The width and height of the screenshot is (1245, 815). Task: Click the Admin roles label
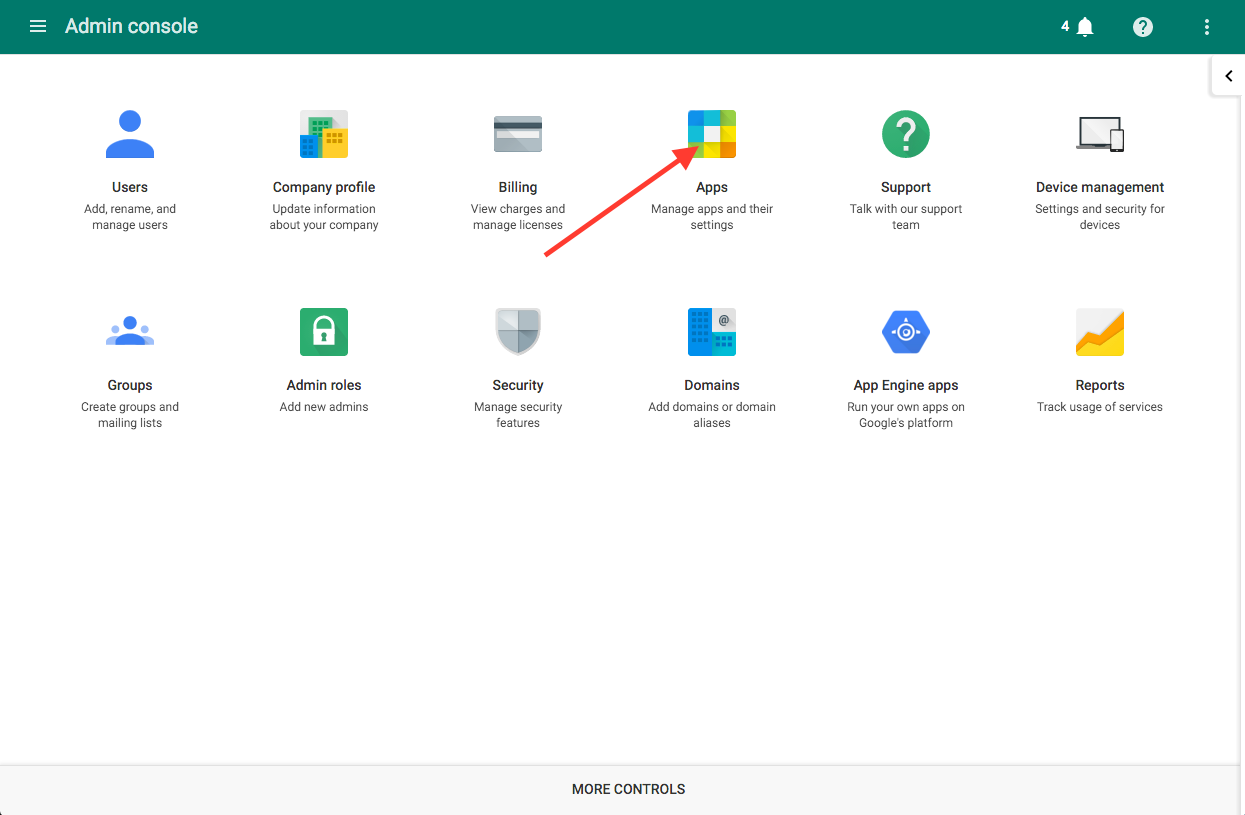[x=324, y=385]
